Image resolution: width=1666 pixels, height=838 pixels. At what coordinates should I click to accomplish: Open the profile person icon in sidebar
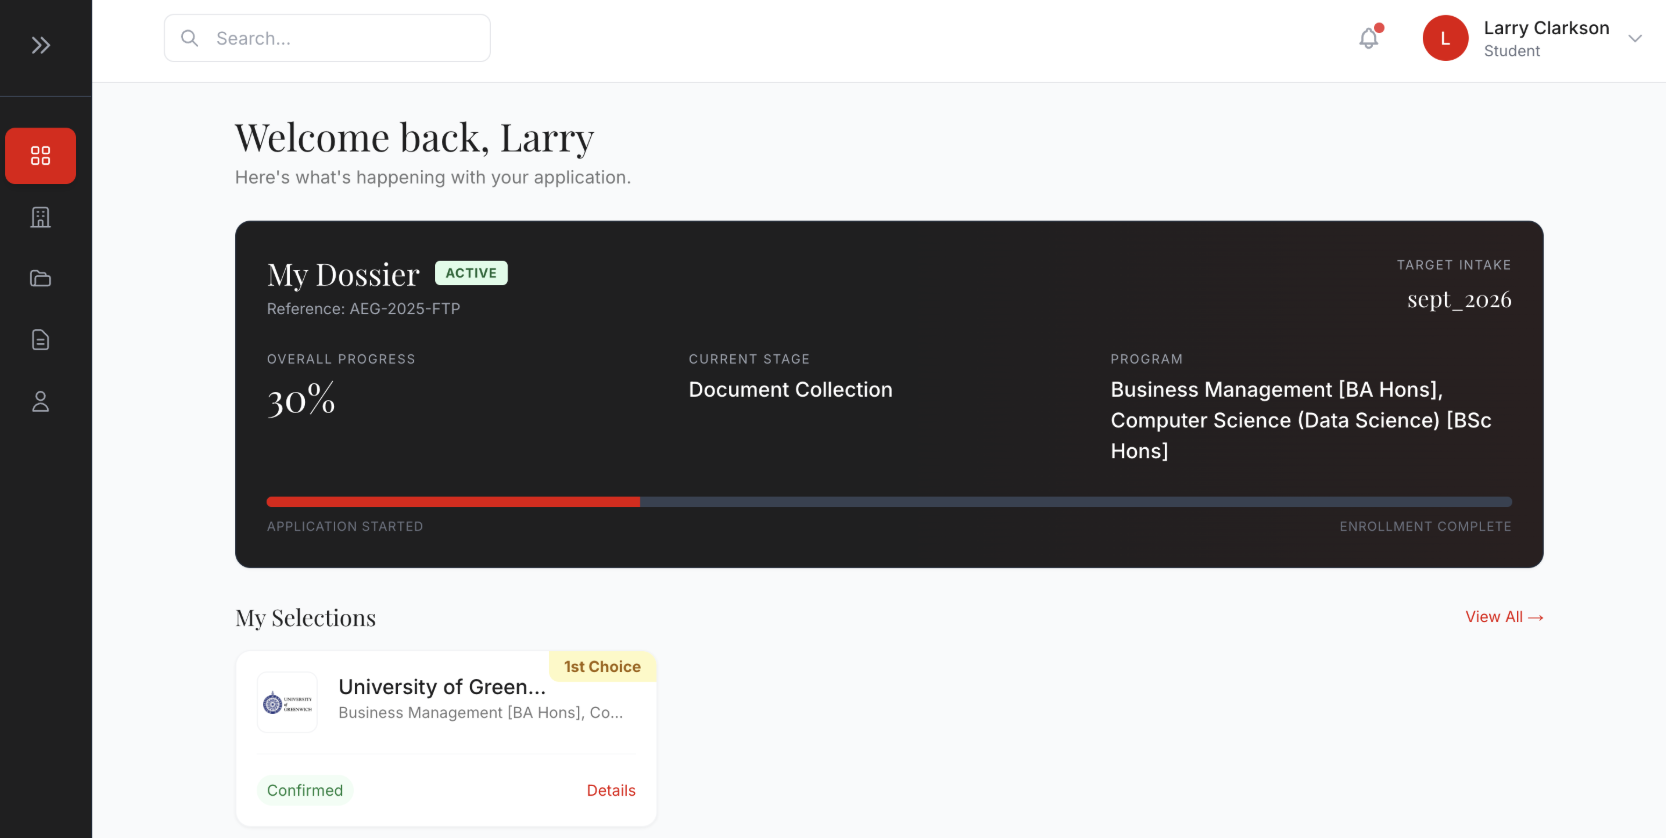click(x=41, y=402)
